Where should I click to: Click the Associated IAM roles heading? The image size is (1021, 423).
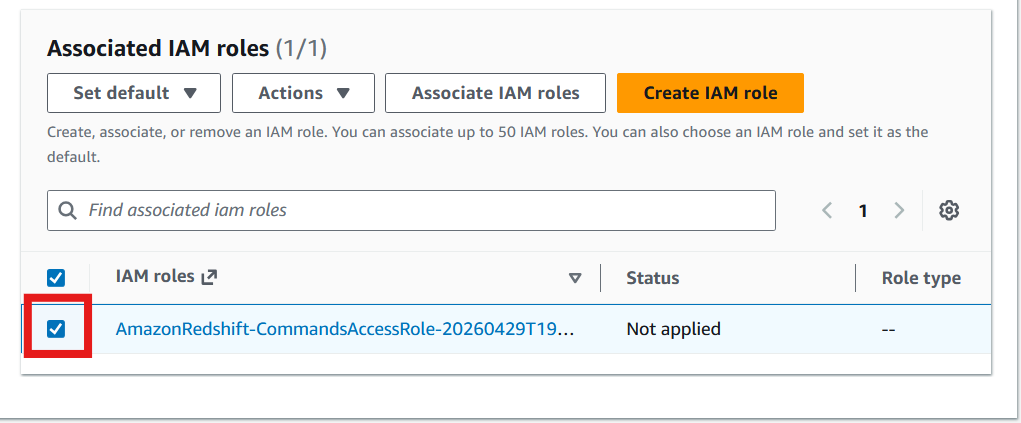[158, 48]
